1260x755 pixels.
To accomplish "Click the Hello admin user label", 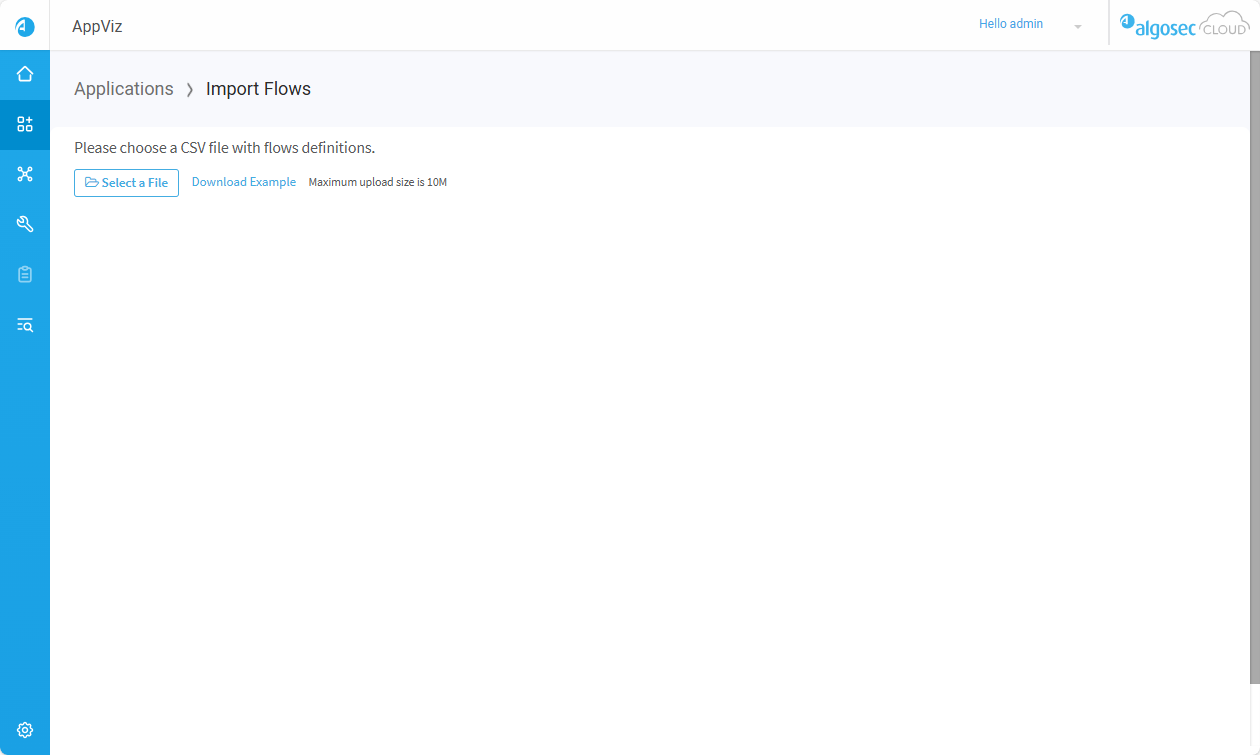I will [1010, 24].
